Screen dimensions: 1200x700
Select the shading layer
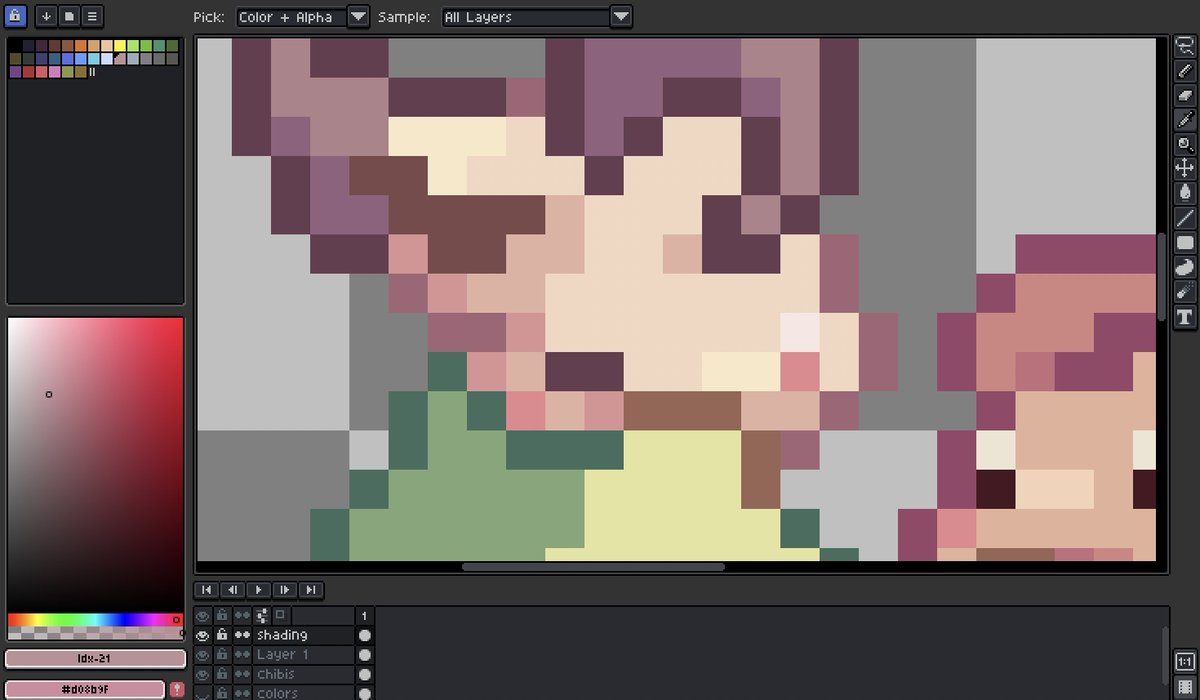pos(304,635)
